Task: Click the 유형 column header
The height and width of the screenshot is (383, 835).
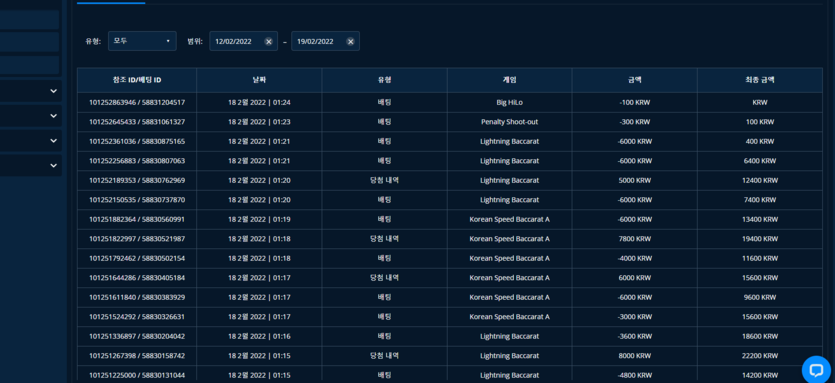Action: 384,80
